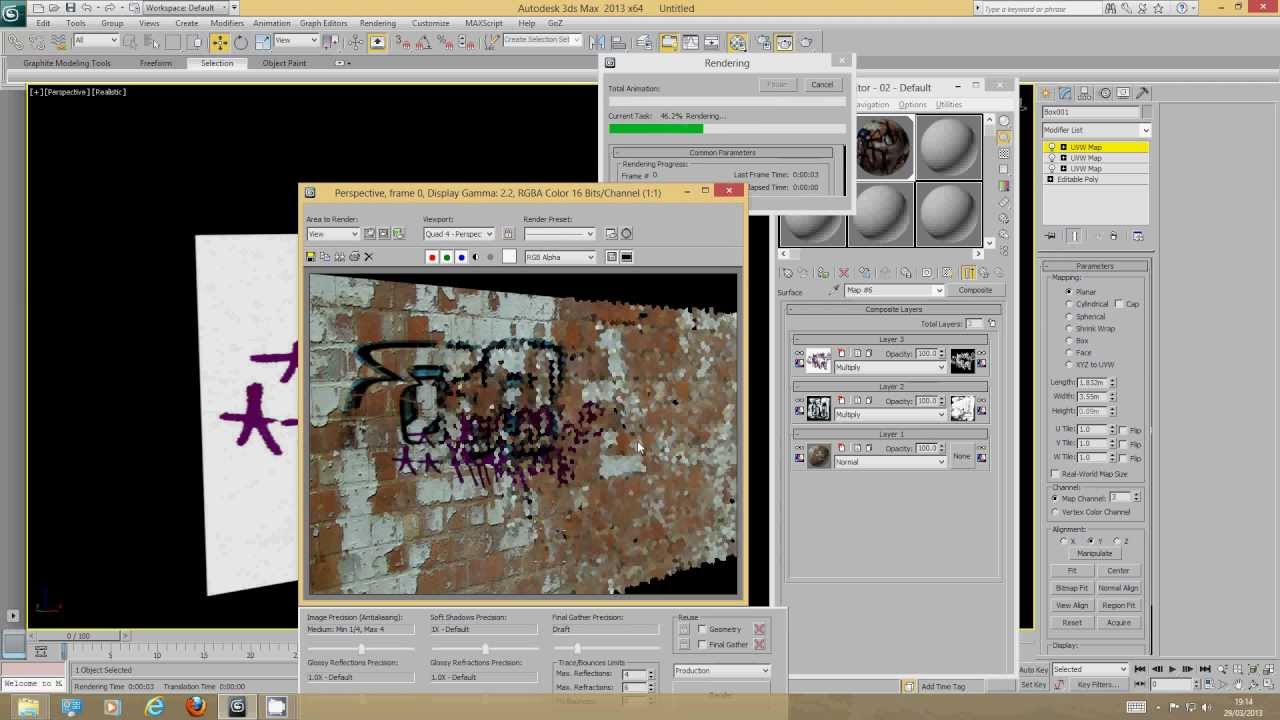
Task: Delete material icon in Material Editor toolbar
Action: point(843,273)
